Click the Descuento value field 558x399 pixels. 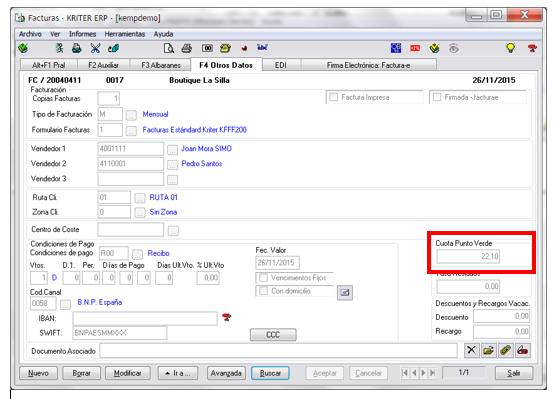(501, 316)
